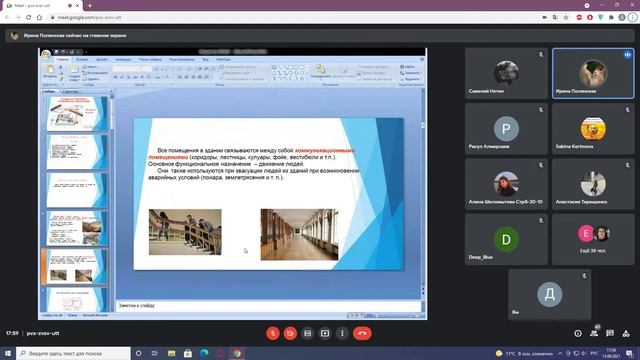640x360 pixels.
Task: Open meeting details info icon
Action: pos(578,333)
